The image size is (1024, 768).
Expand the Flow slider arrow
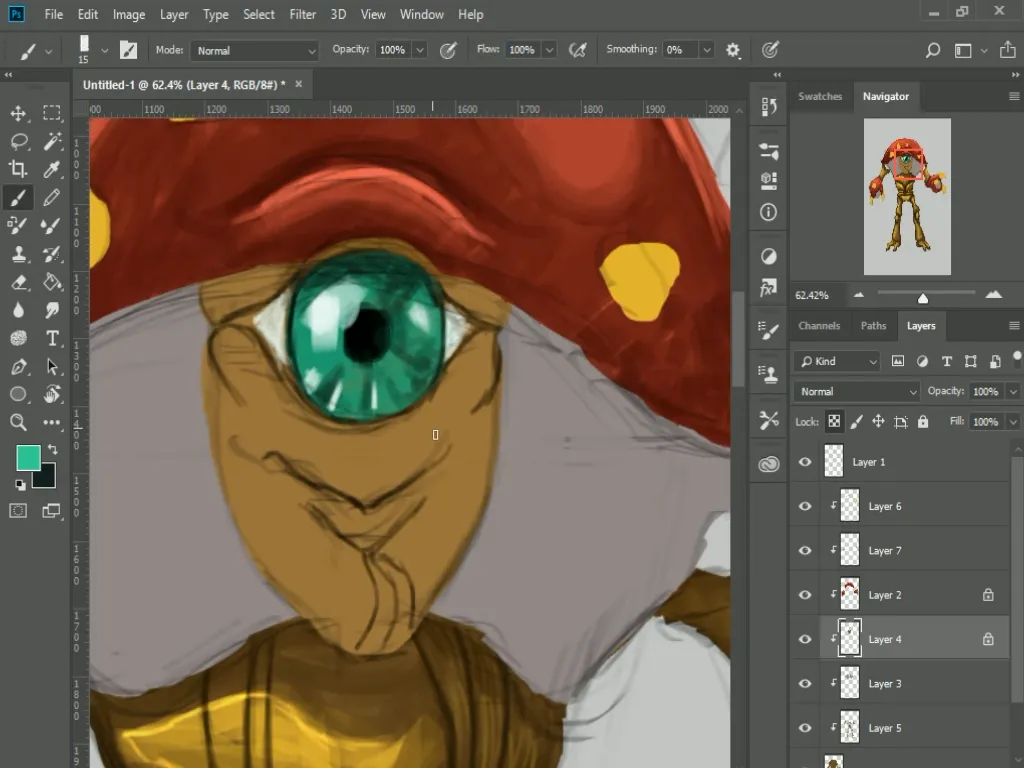[x=550, y=50]
